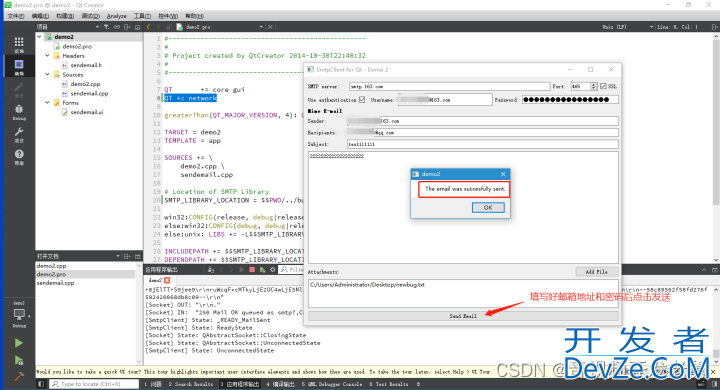Collapse the demo2 project tree node

click(39, 37)
